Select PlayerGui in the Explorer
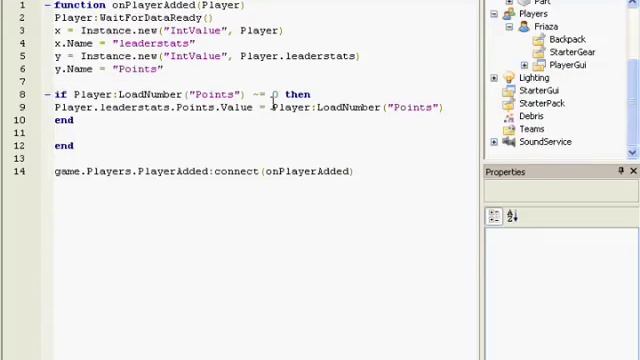640x360 pixels. [x=568, y=65]
